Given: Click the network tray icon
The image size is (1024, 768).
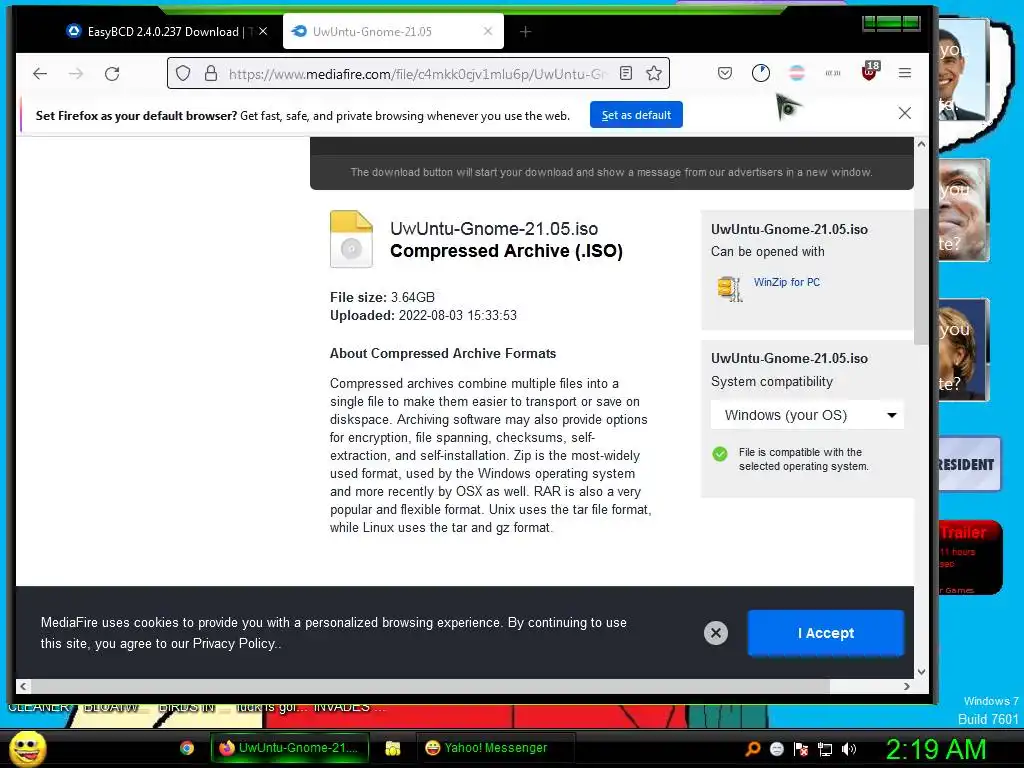Looking at the screenshot, I should (825, 749).
